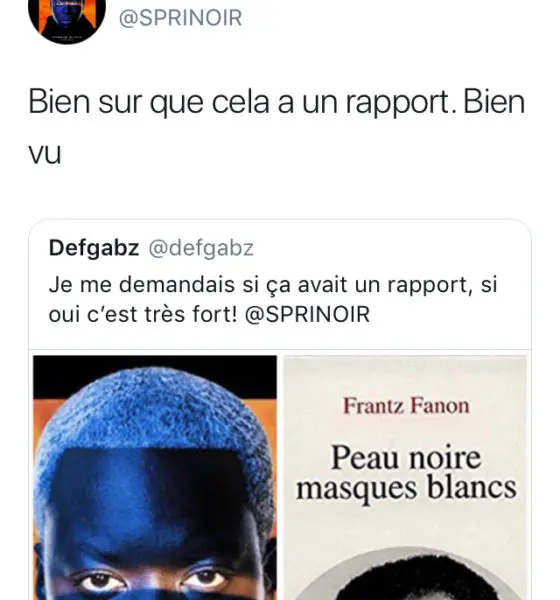The image size is (560, 600).
Task: Click the word 'vu' ending the tweet
Action: [x=45, y=155]
